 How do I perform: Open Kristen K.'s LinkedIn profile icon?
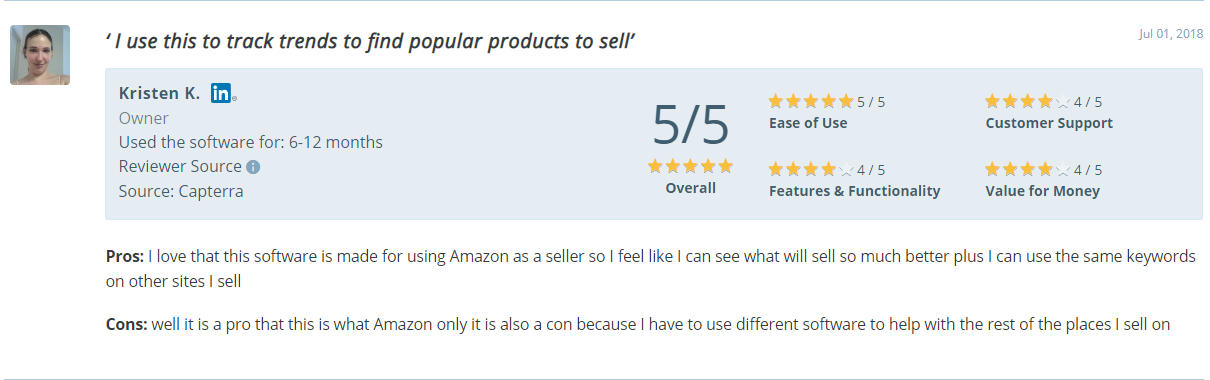221,93
